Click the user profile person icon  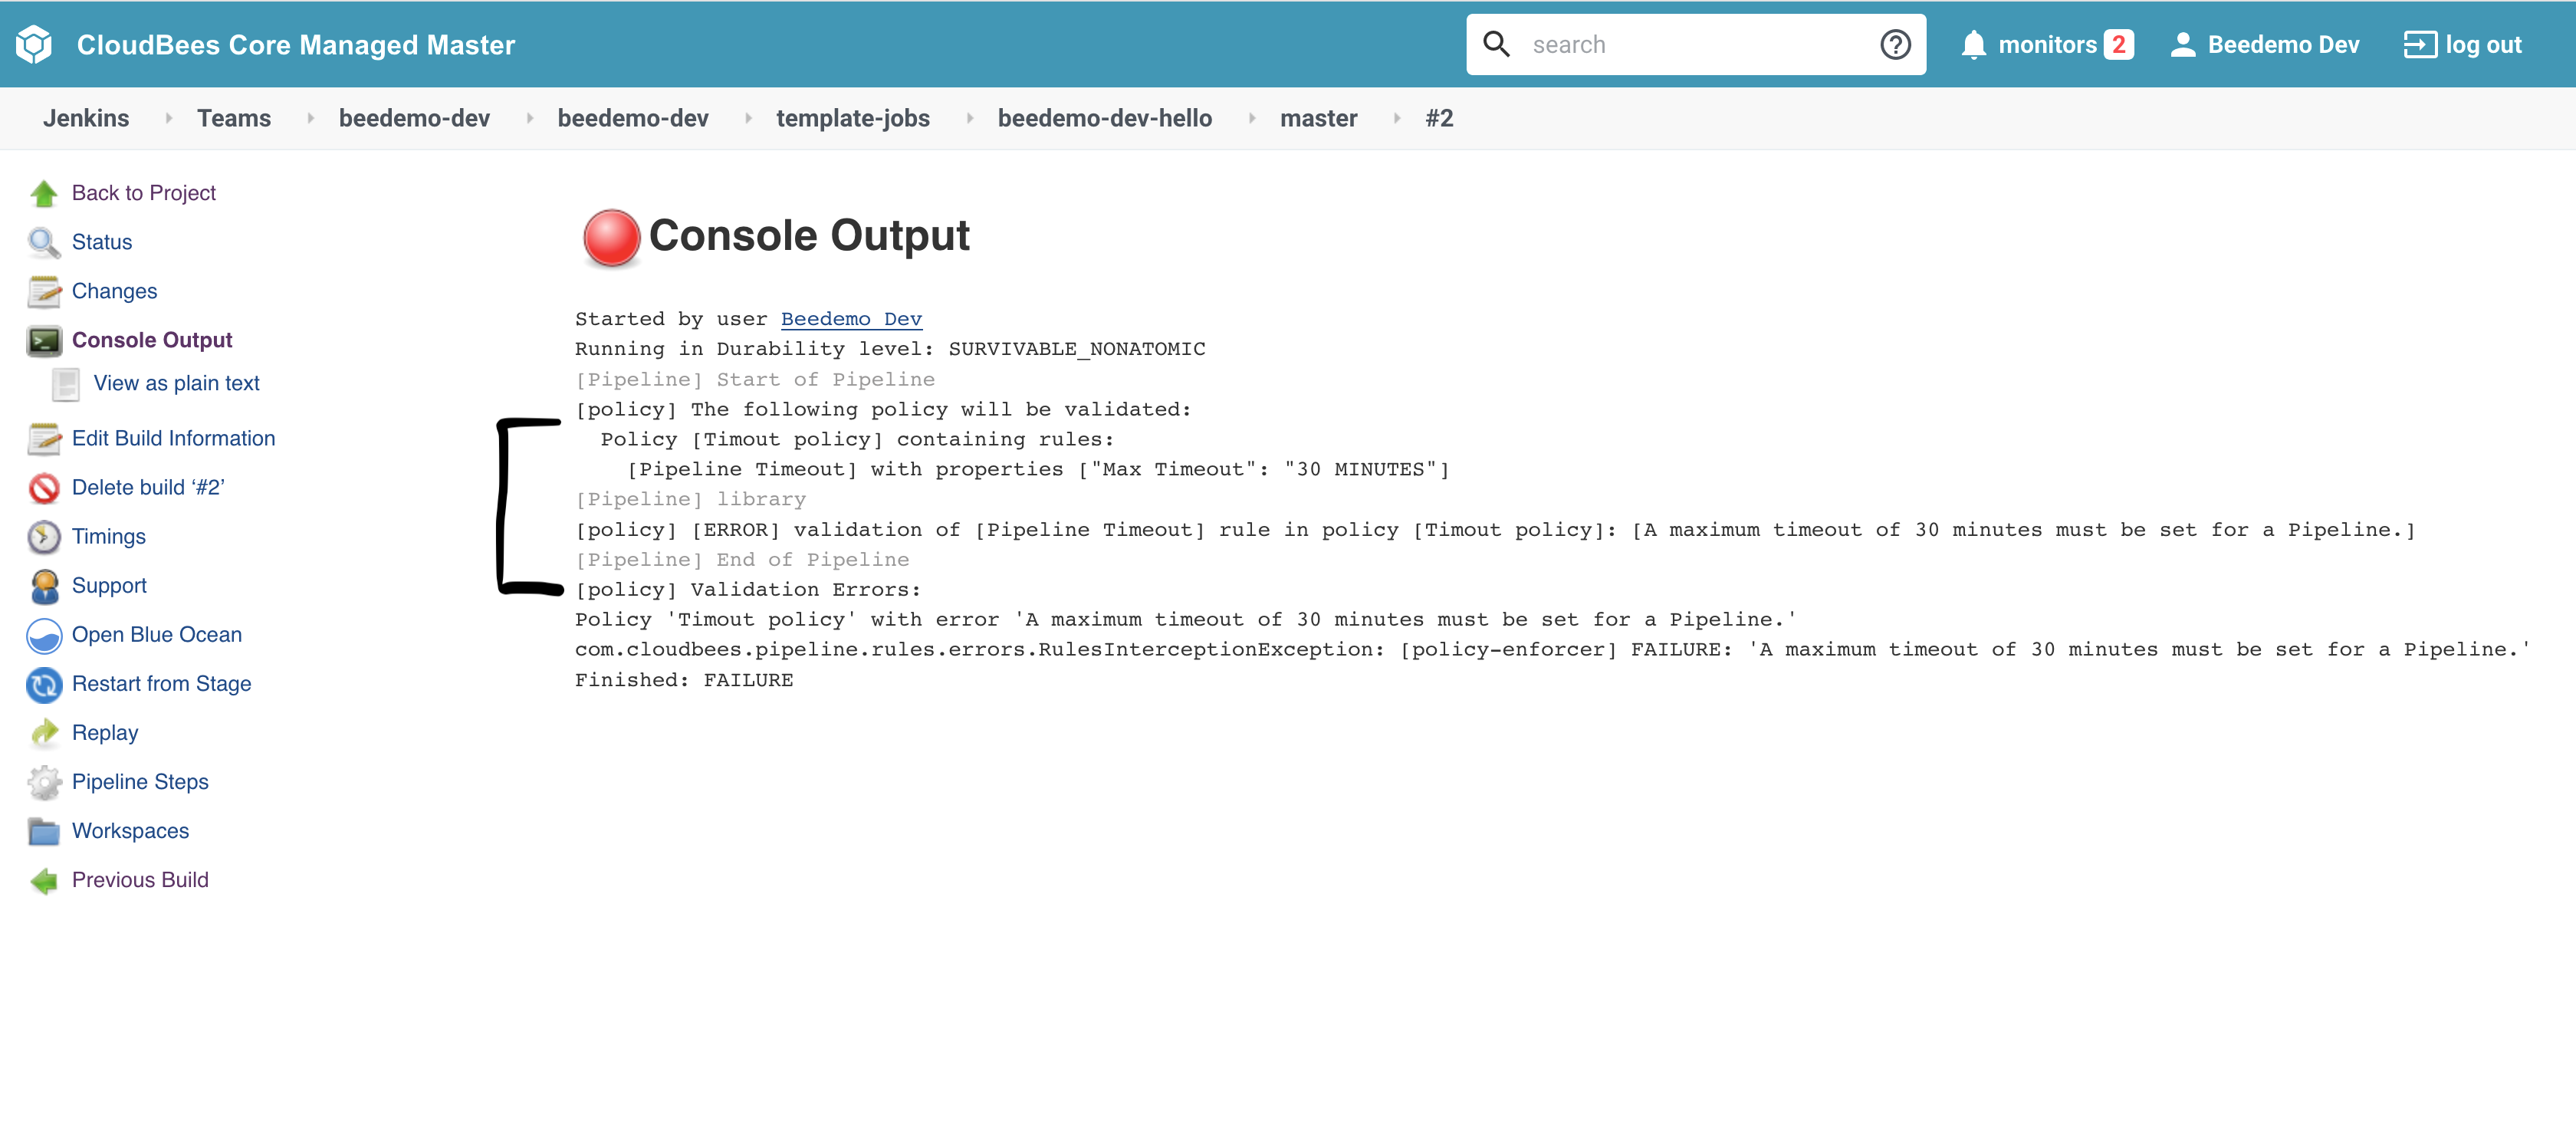[2183, 44]
